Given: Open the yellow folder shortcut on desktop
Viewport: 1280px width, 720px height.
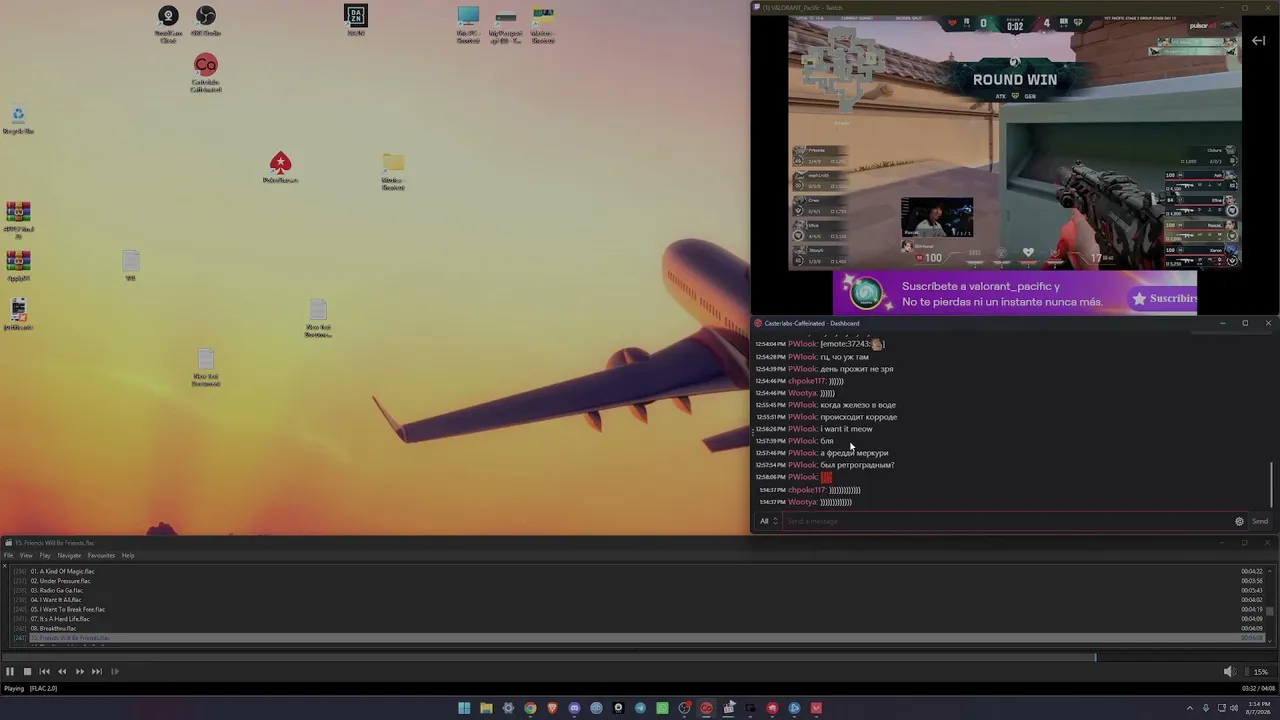Looking at the screenshot, I should [393, 171].
